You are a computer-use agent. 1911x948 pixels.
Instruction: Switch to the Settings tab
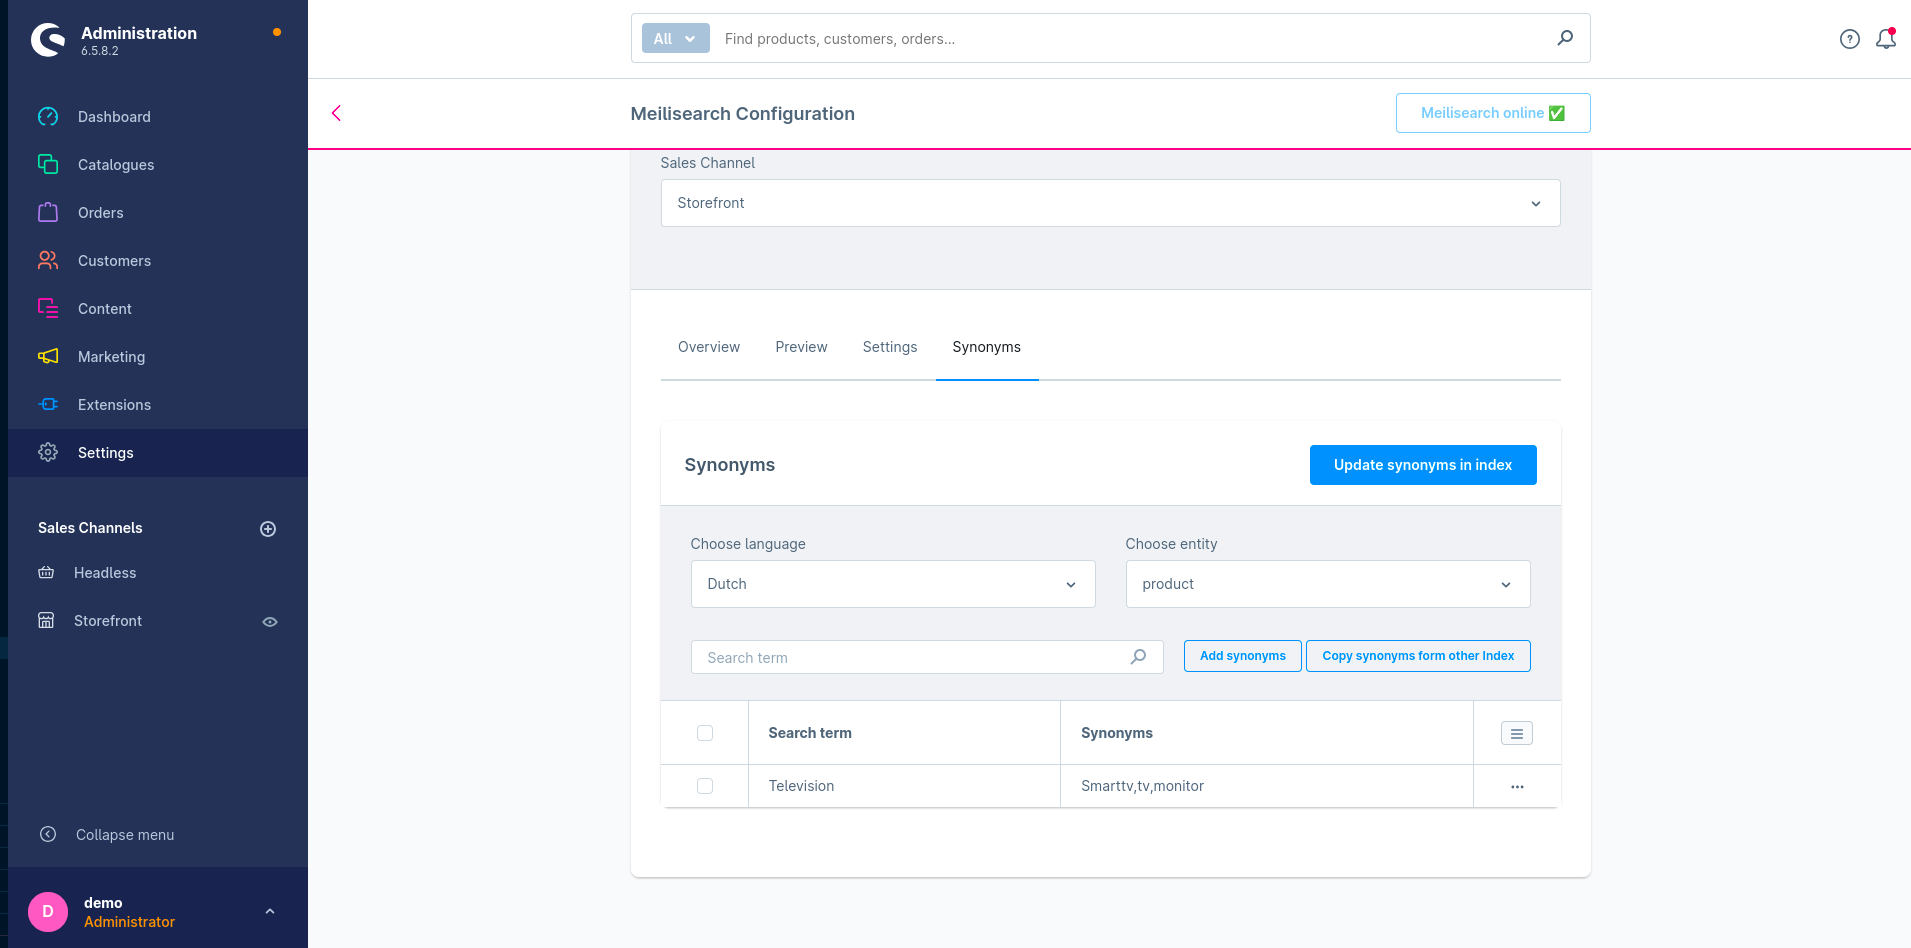[890, 347]
